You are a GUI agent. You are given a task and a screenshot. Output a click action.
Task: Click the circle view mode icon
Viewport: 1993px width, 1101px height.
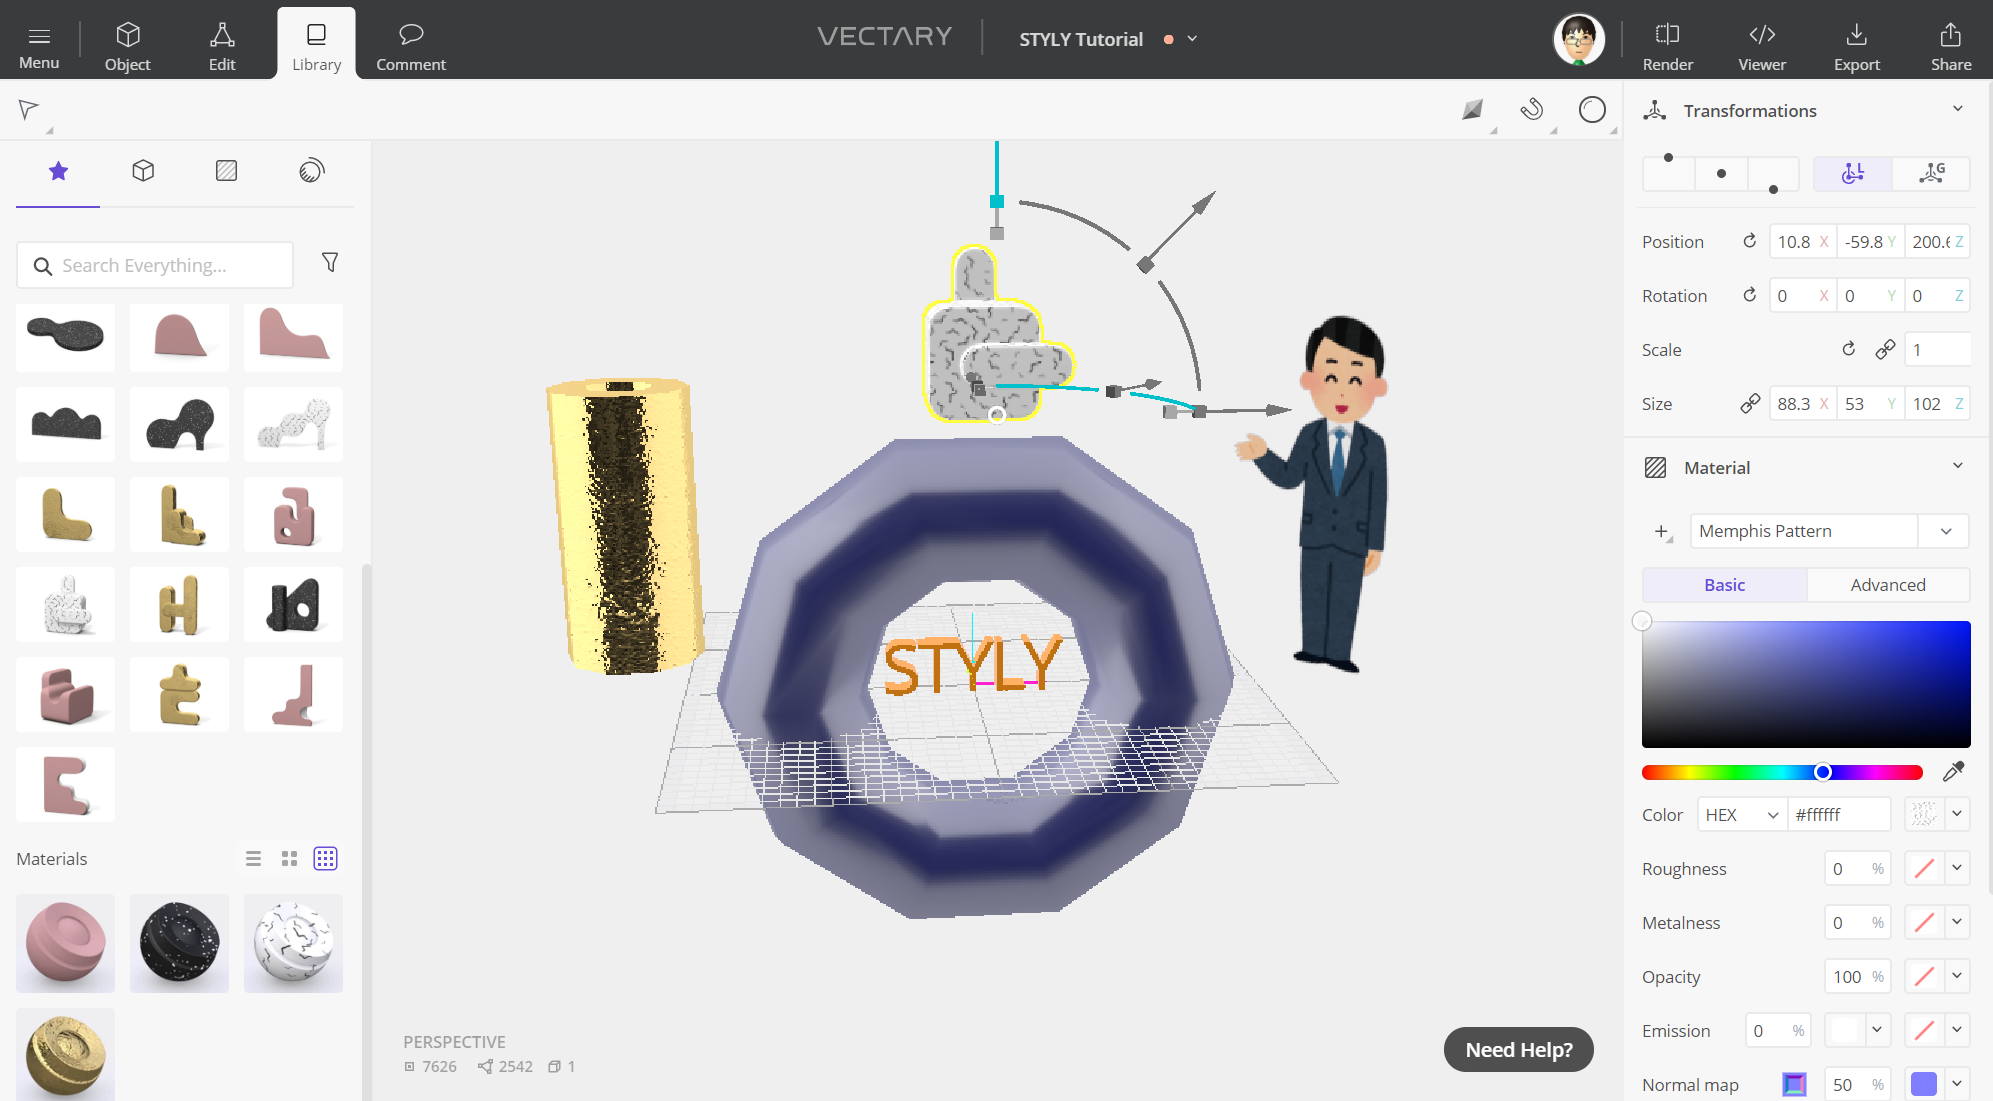pos(1592,109)
